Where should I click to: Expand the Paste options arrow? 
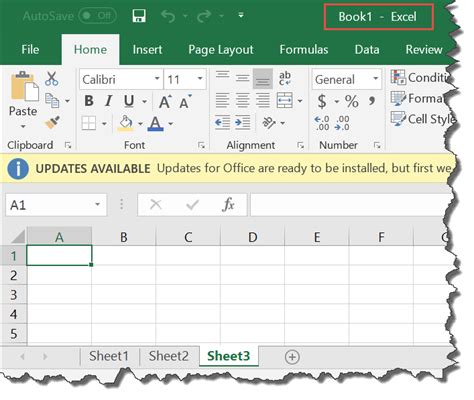pyautogui.click(x=23, y=126)
